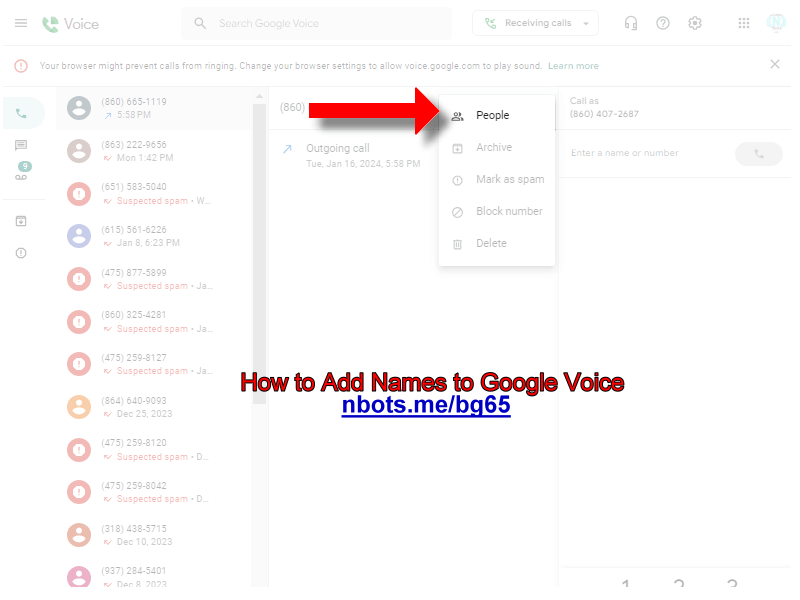The height and width of the screenshot is (600, 800).
Task: Click the Outgoing call entry
Action: coord(352,155)
